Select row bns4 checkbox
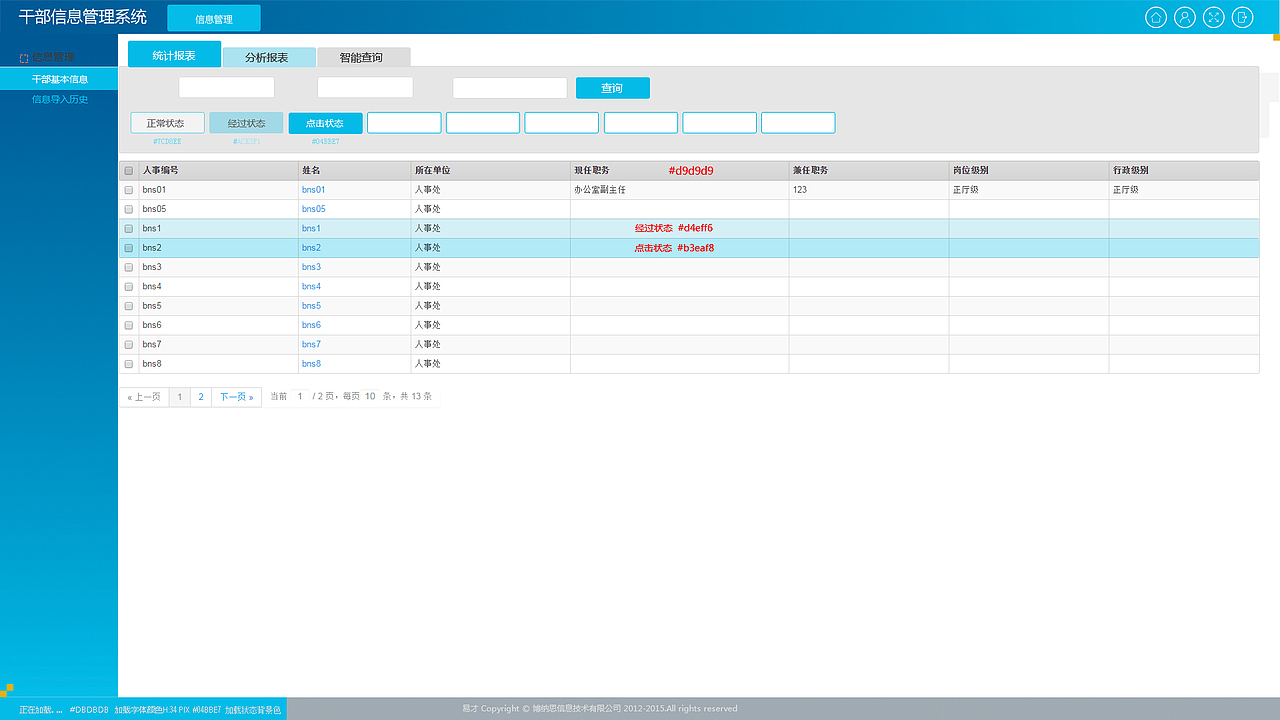This screenshot has height=720, width=1280. click(128, 287)
